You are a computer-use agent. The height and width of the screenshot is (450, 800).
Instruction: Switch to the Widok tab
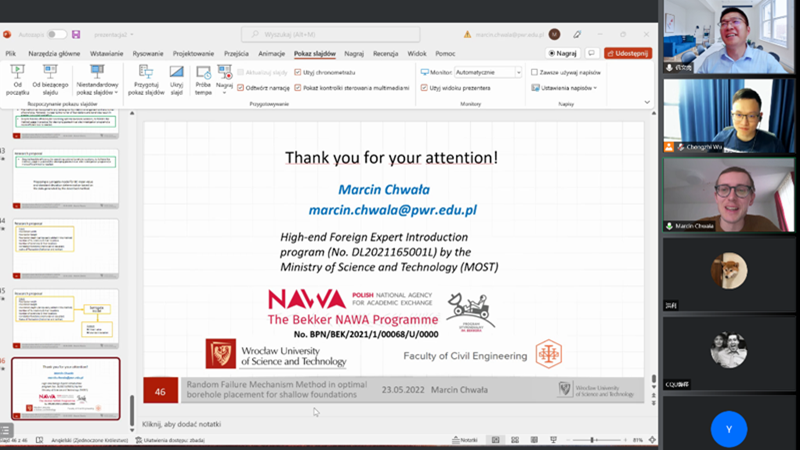[x=417, y=54]
